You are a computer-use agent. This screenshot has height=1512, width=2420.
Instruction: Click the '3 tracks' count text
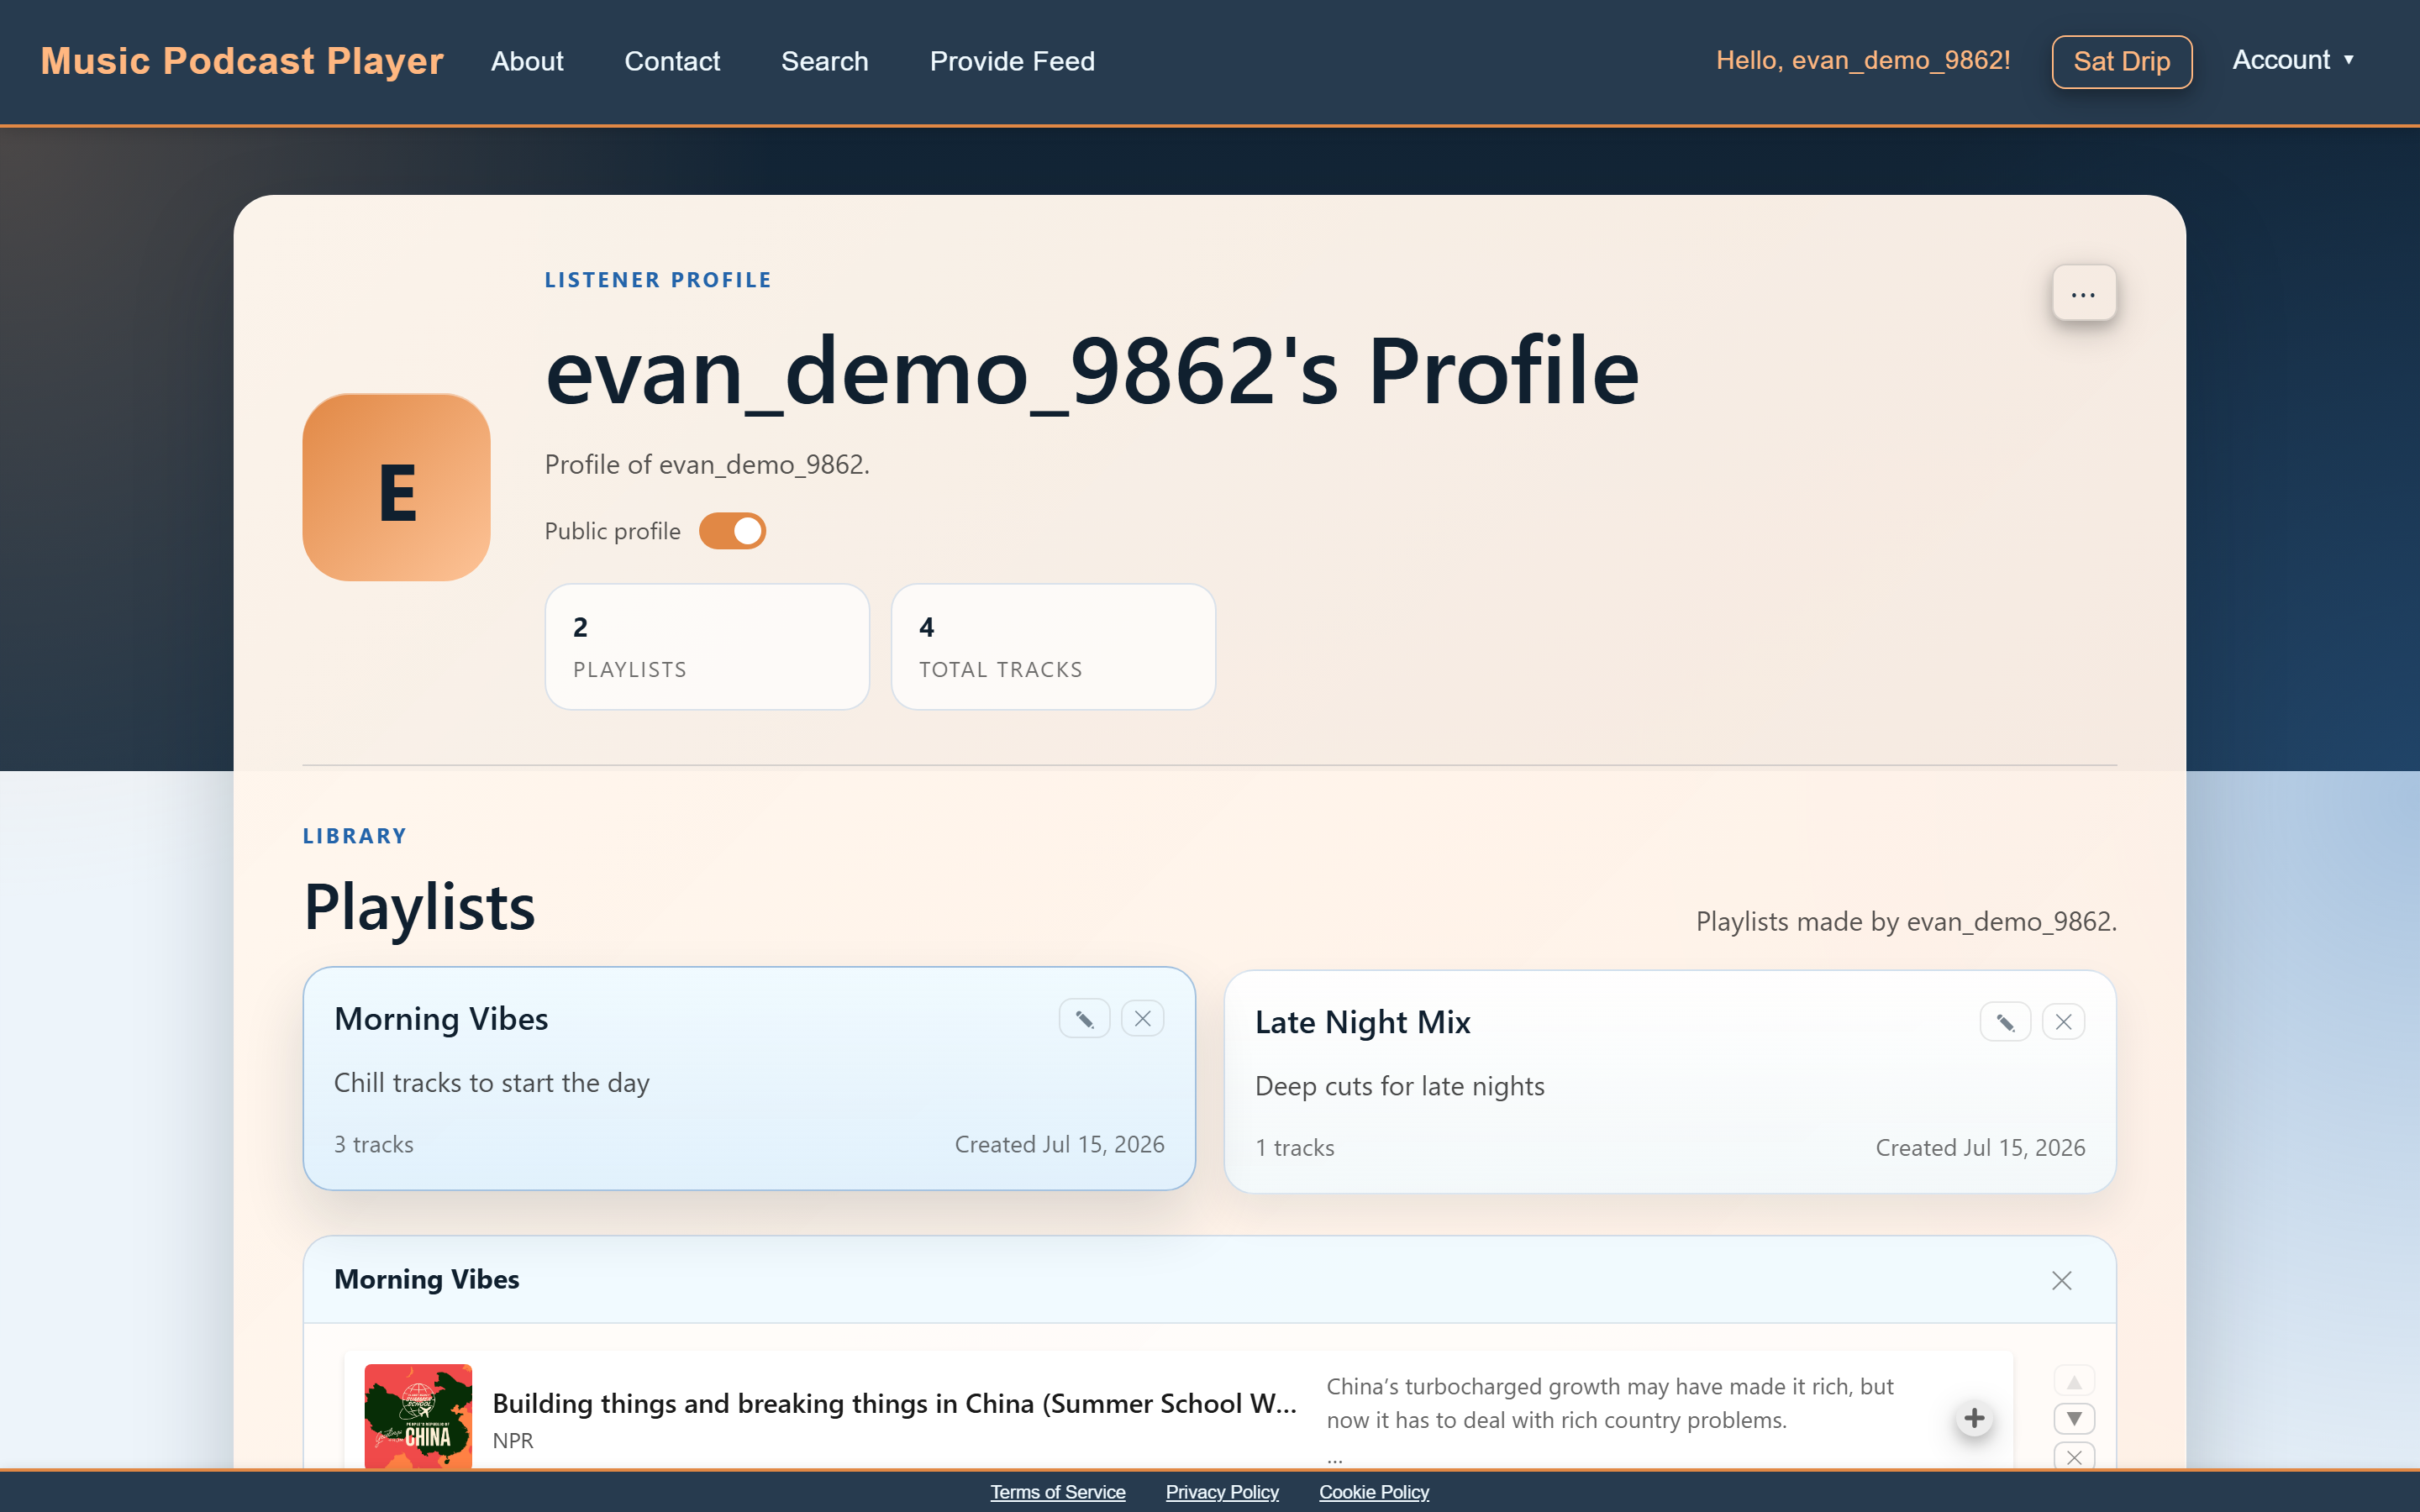(373, 1144)
